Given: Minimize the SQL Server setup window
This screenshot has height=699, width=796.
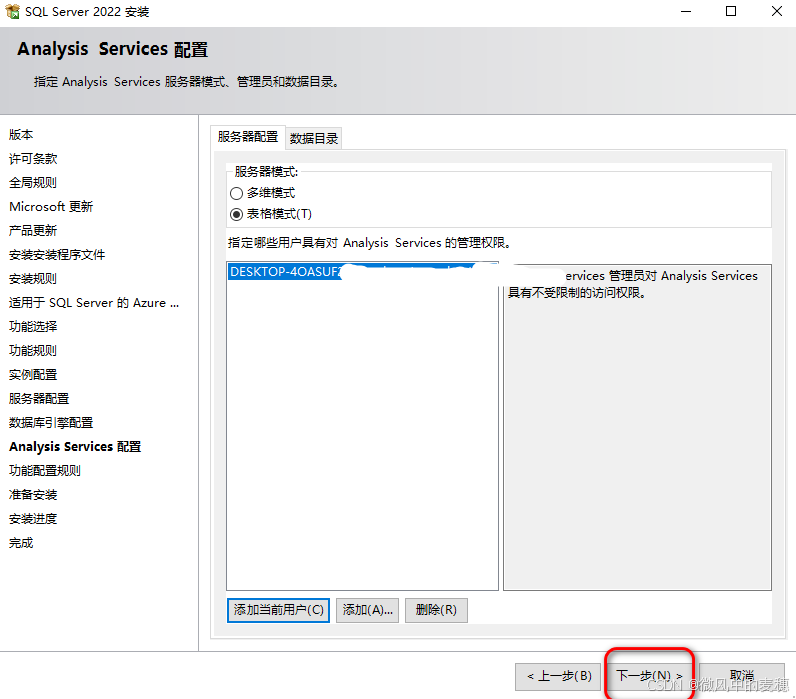Looking at the screenshot, I should tap(686, 11).
